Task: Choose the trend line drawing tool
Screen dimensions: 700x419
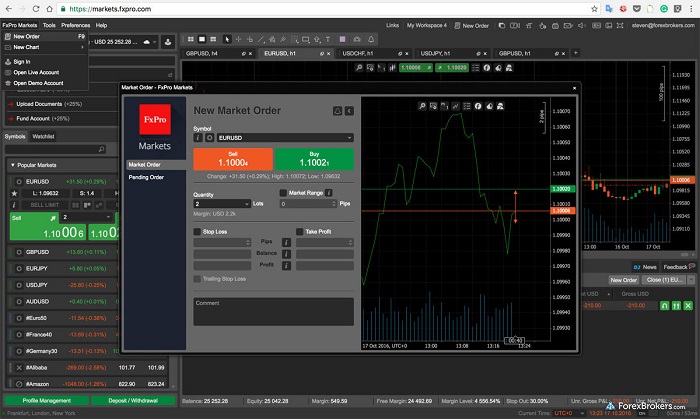Action: click(x=261, y=39)
